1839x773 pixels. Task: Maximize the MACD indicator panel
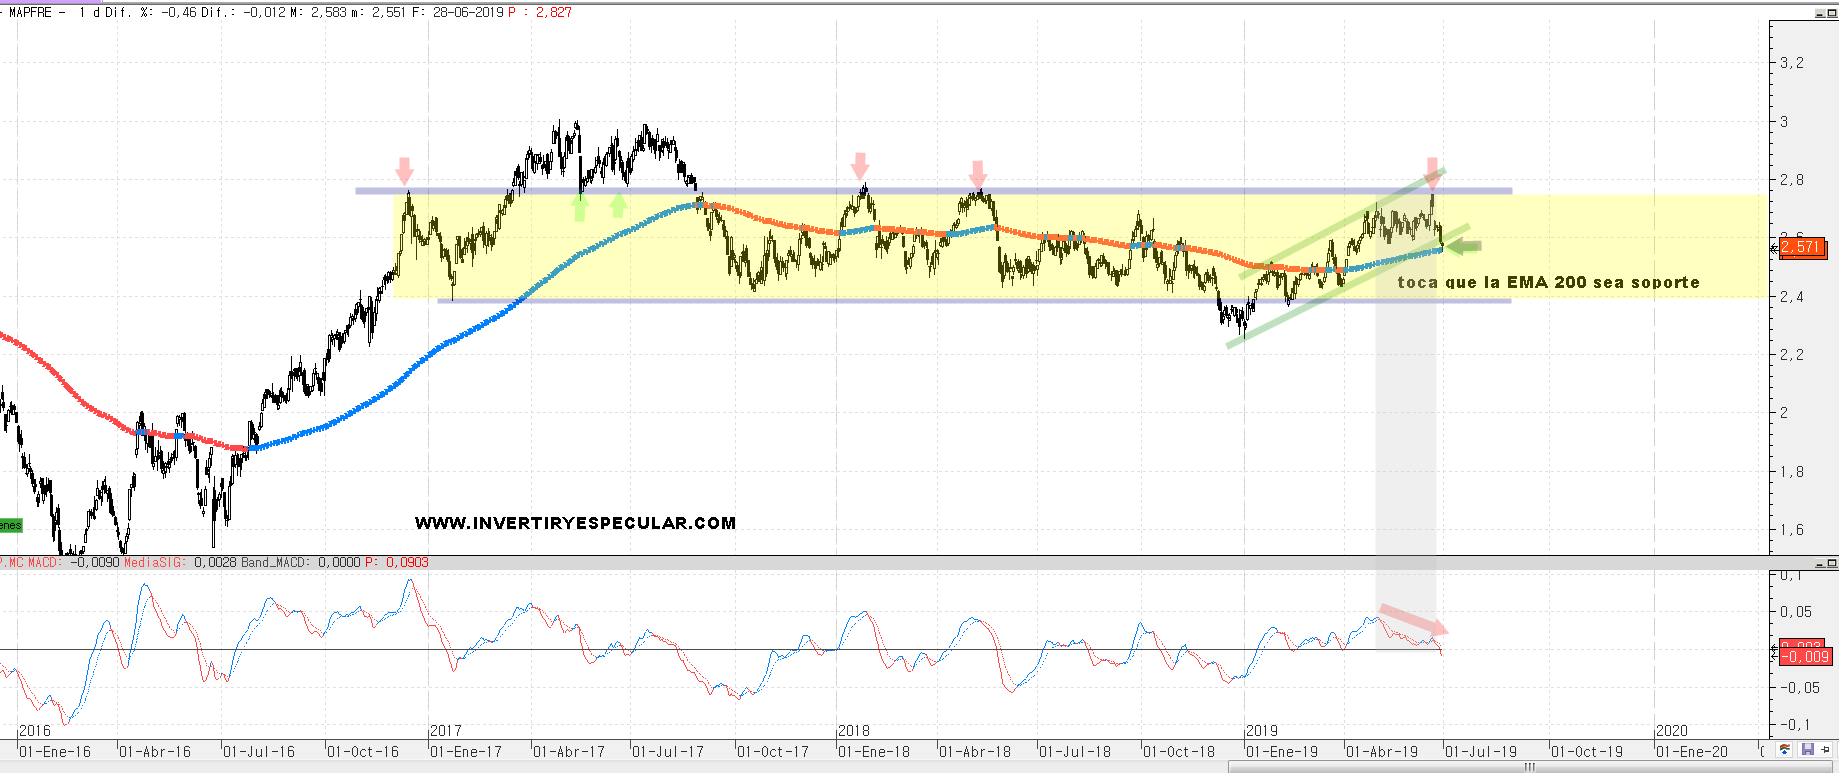[1831, 564]
